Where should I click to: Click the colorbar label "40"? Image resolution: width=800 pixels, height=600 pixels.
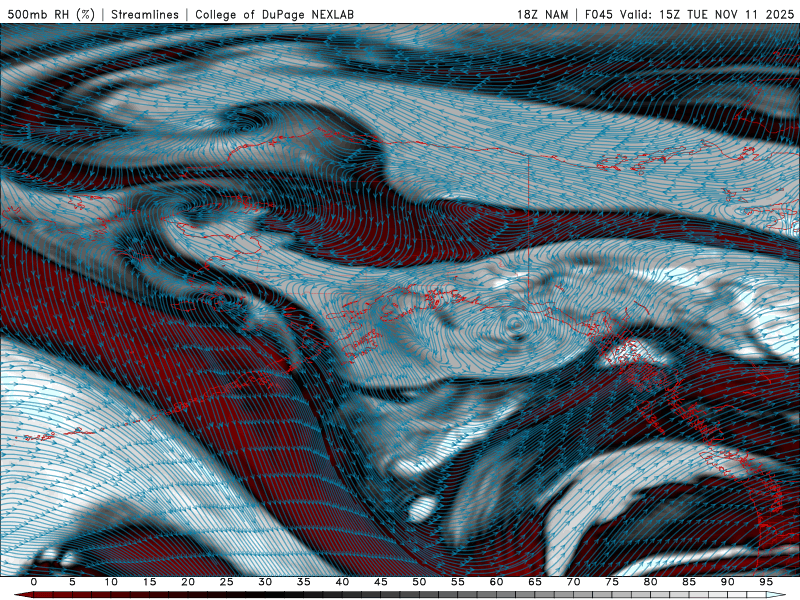(342, 582)
